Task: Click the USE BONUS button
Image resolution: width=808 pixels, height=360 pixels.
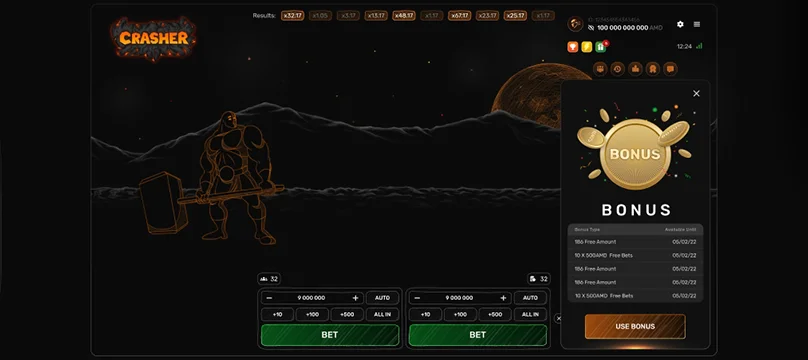Action: (x=635, y=327)
